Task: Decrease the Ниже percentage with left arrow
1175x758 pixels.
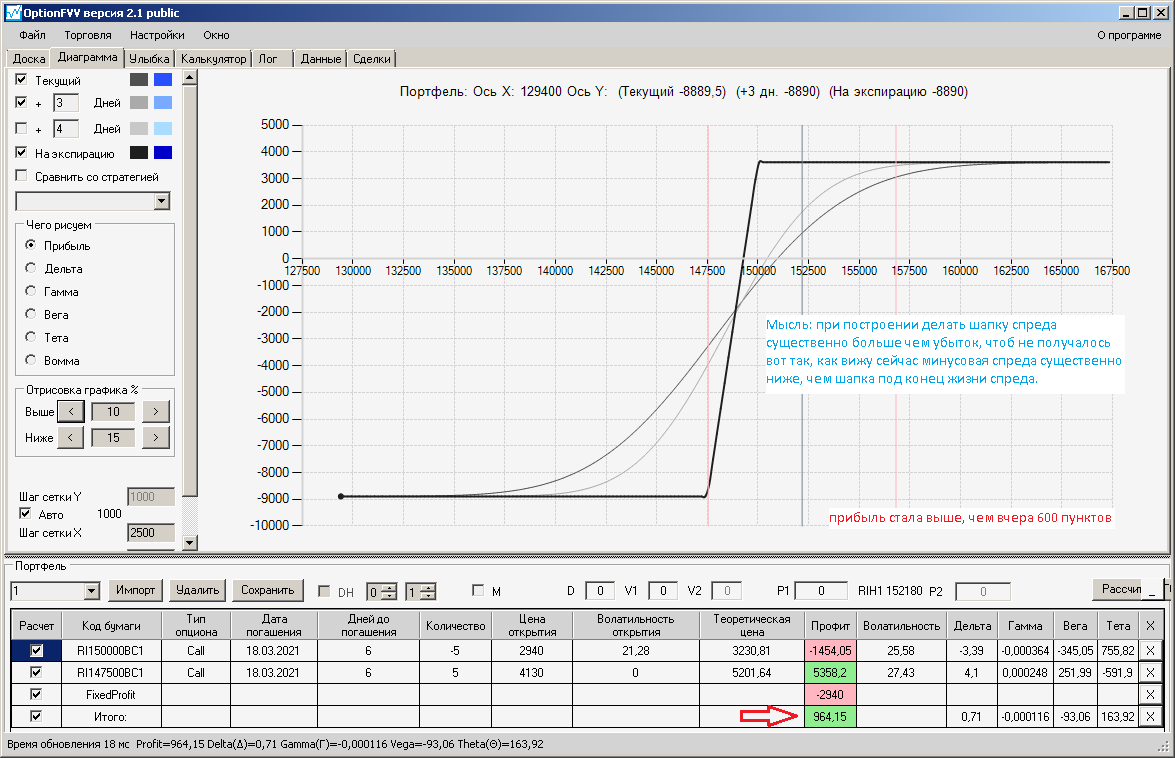Action: click(x=70, y=437)
